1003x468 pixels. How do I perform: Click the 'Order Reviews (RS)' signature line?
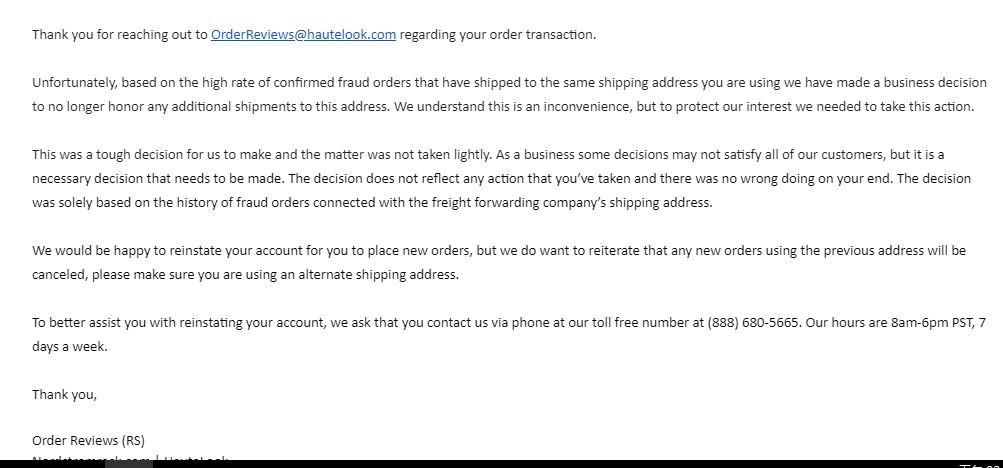[x=88, y=441]
